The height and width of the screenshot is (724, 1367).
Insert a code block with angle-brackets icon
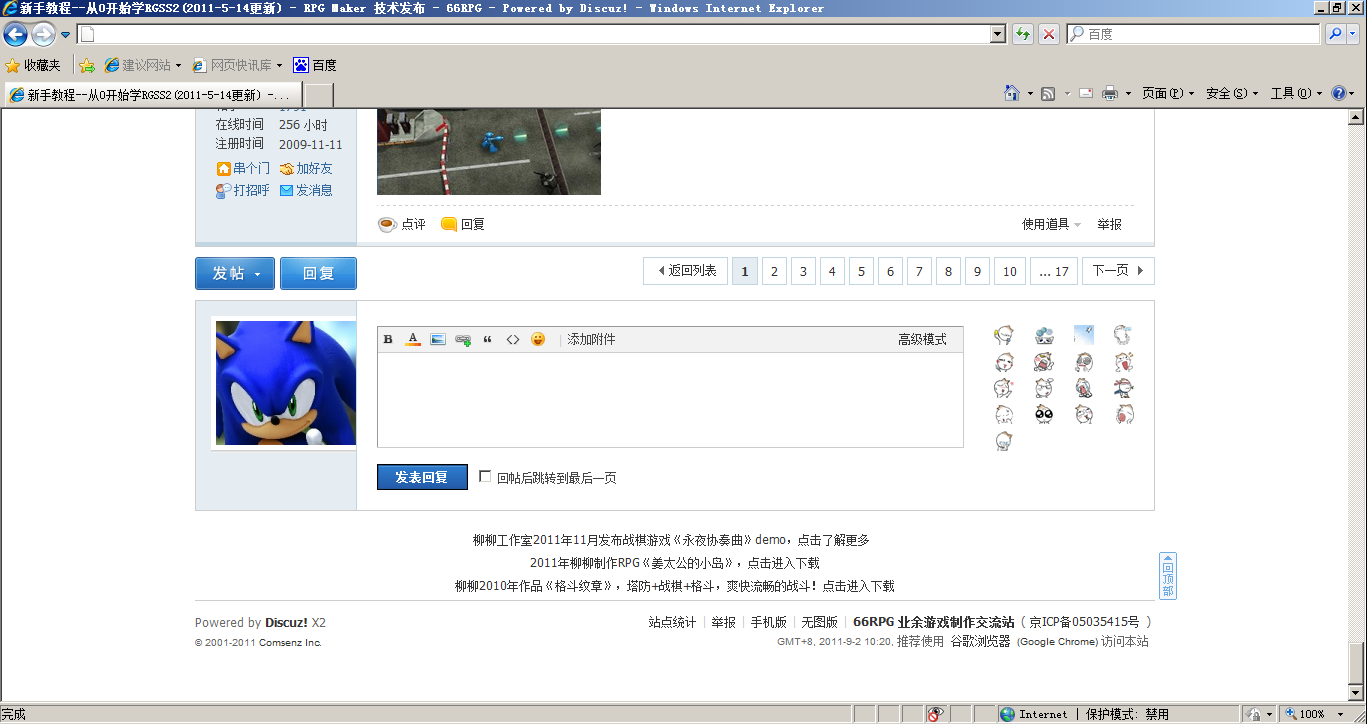(513, 340)
